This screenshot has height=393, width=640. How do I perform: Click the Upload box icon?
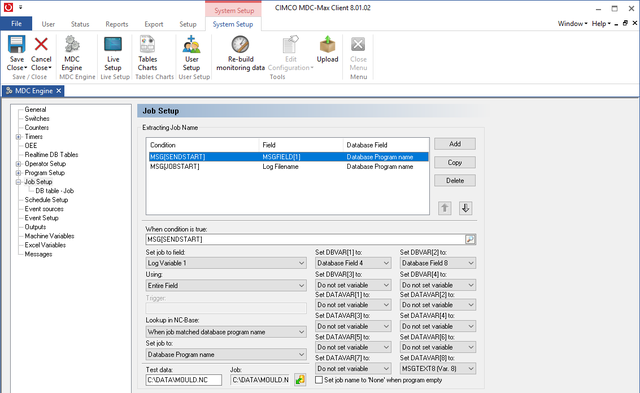[x=327, y=44]
